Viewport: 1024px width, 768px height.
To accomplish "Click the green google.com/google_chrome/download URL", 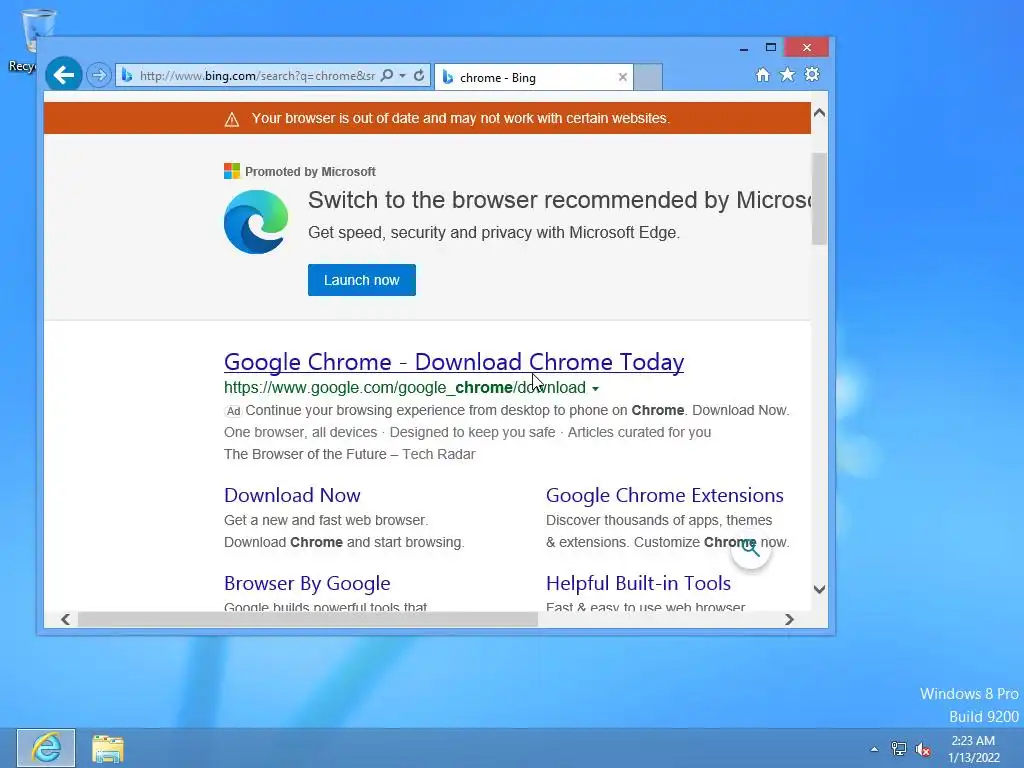I will coord(405,387).
